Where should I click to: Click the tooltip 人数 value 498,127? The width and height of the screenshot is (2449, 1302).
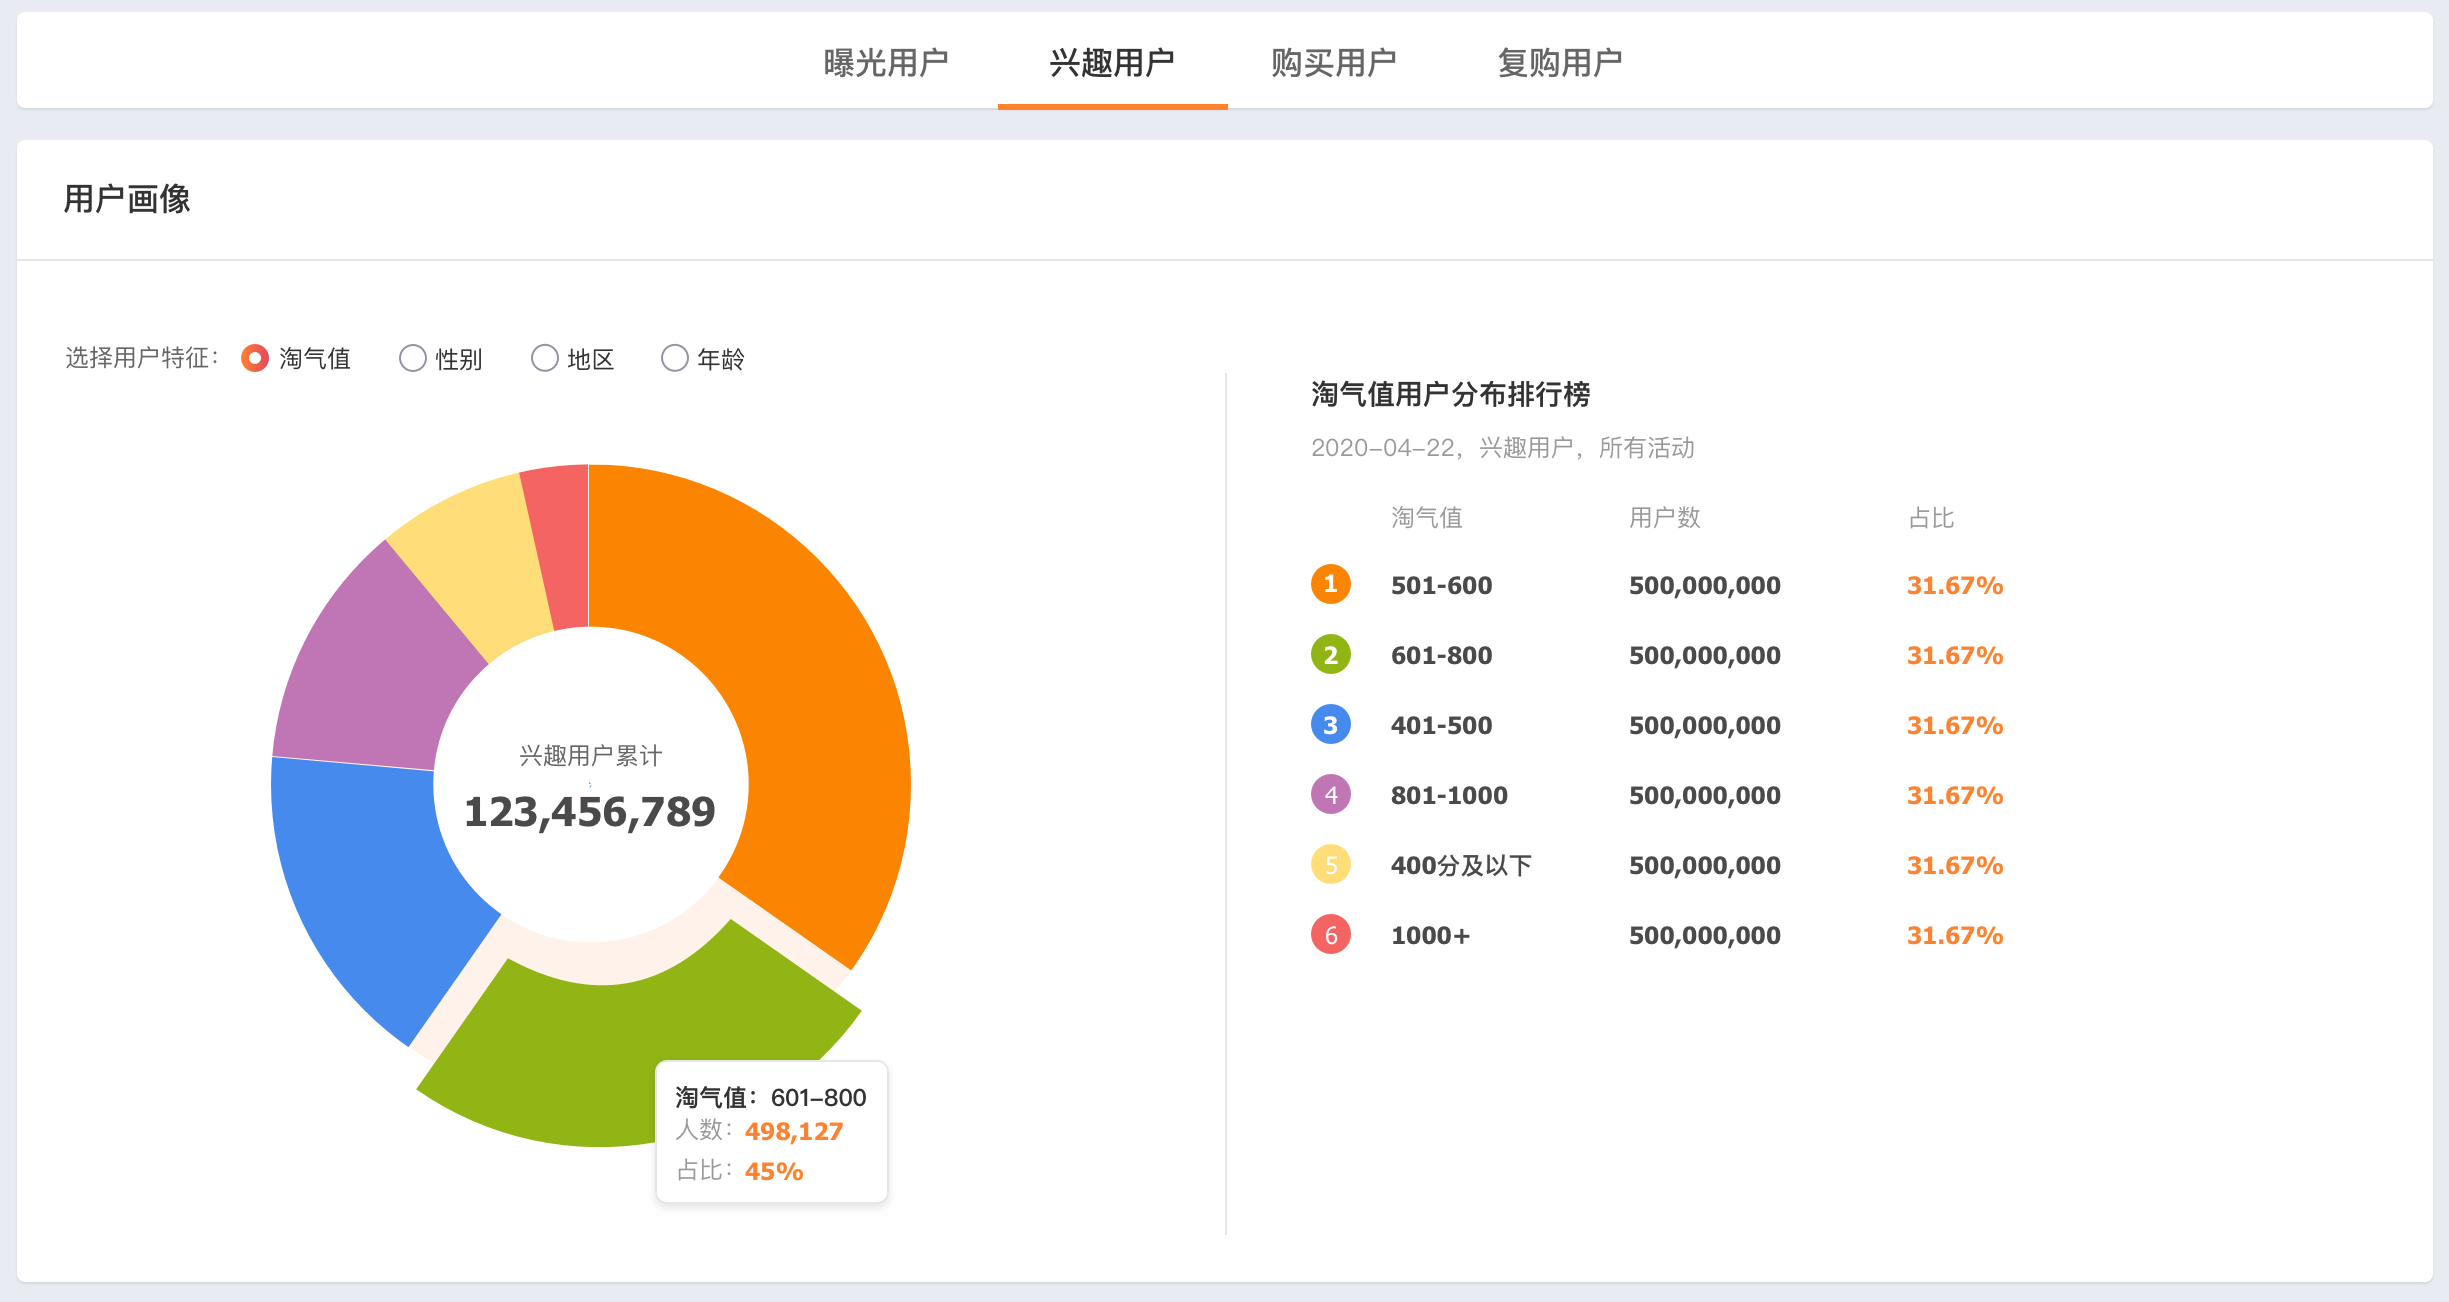pos(794,1131)
